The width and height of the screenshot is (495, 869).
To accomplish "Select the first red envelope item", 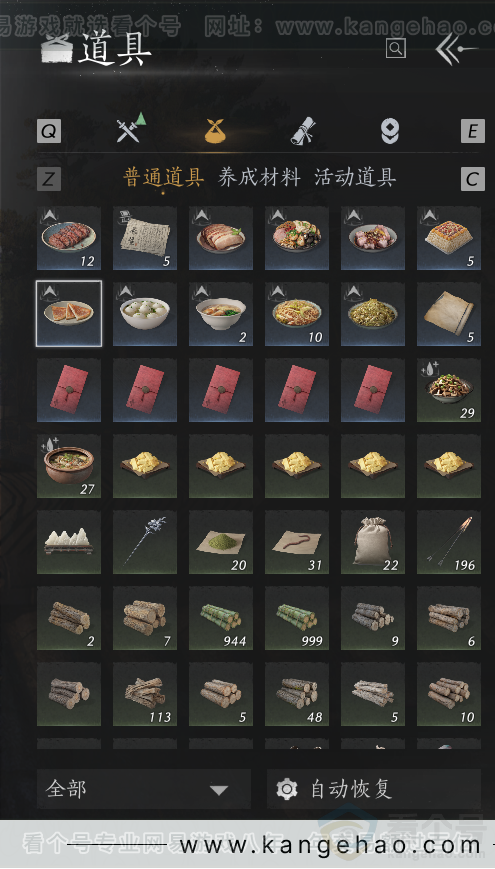I will click(x=69, y=390).
